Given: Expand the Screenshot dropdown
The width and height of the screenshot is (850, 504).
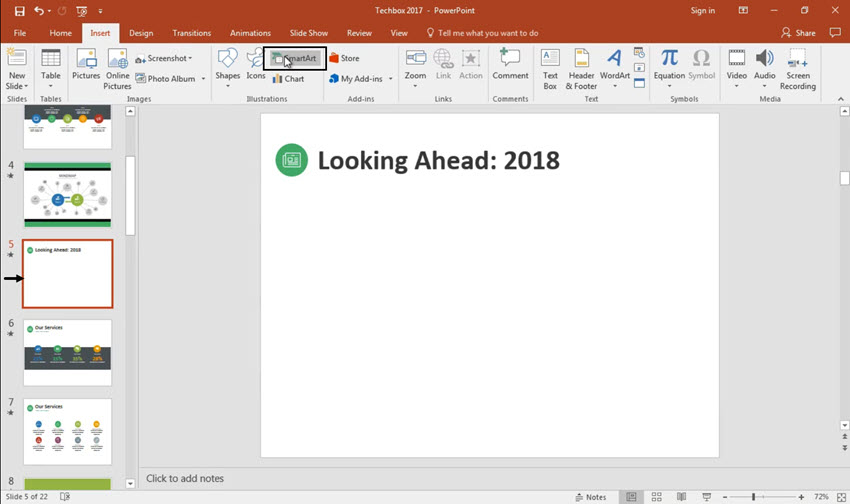Looking at the screenshot, I should (x=193, y=59).
